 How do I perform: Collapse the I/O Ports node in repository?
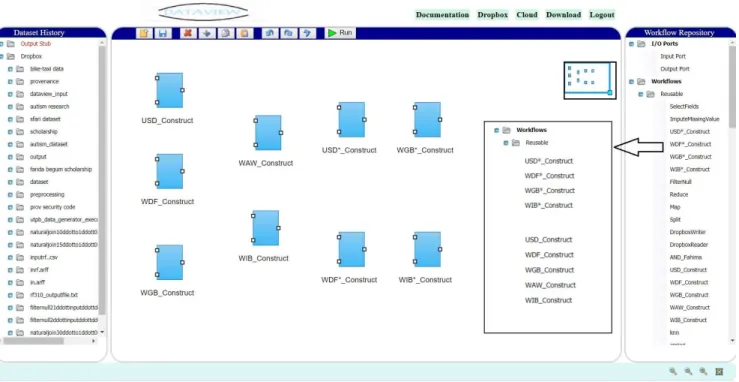[632, 44]
